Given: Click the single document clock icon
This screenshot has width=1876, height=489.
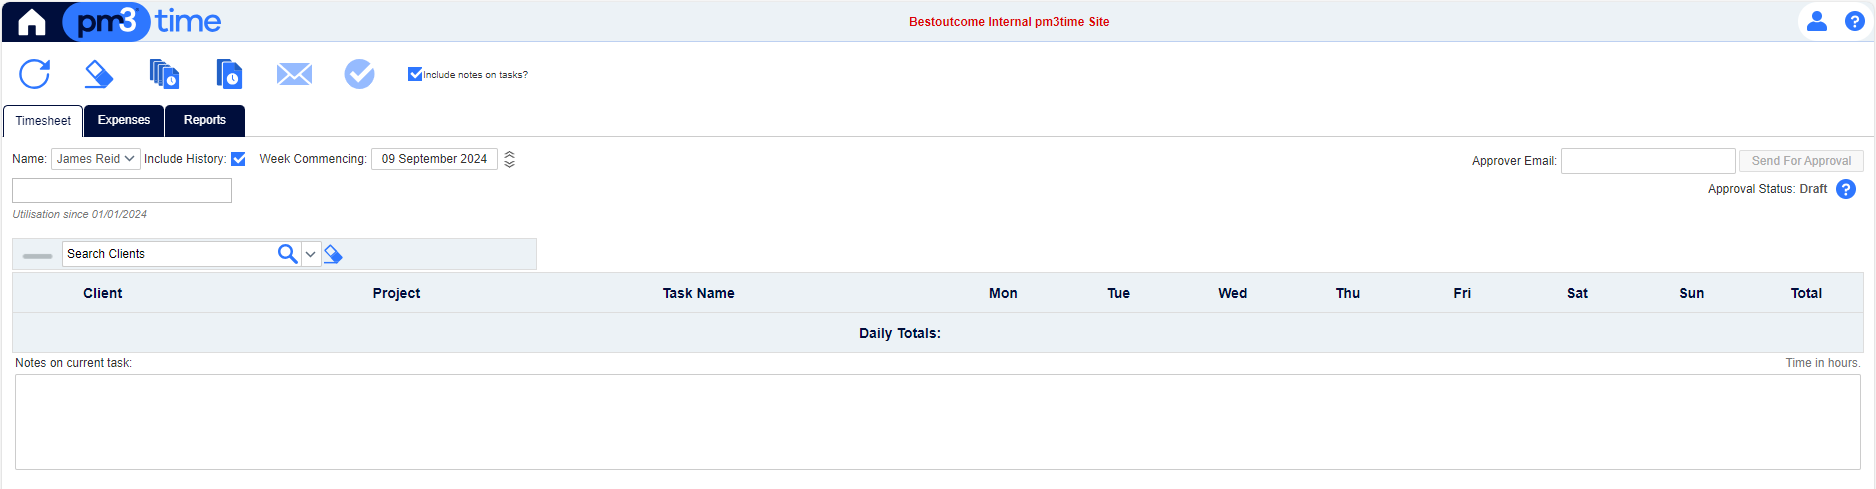Looking at the screenshot, I should pyautogui.click(x=229, y=74).
